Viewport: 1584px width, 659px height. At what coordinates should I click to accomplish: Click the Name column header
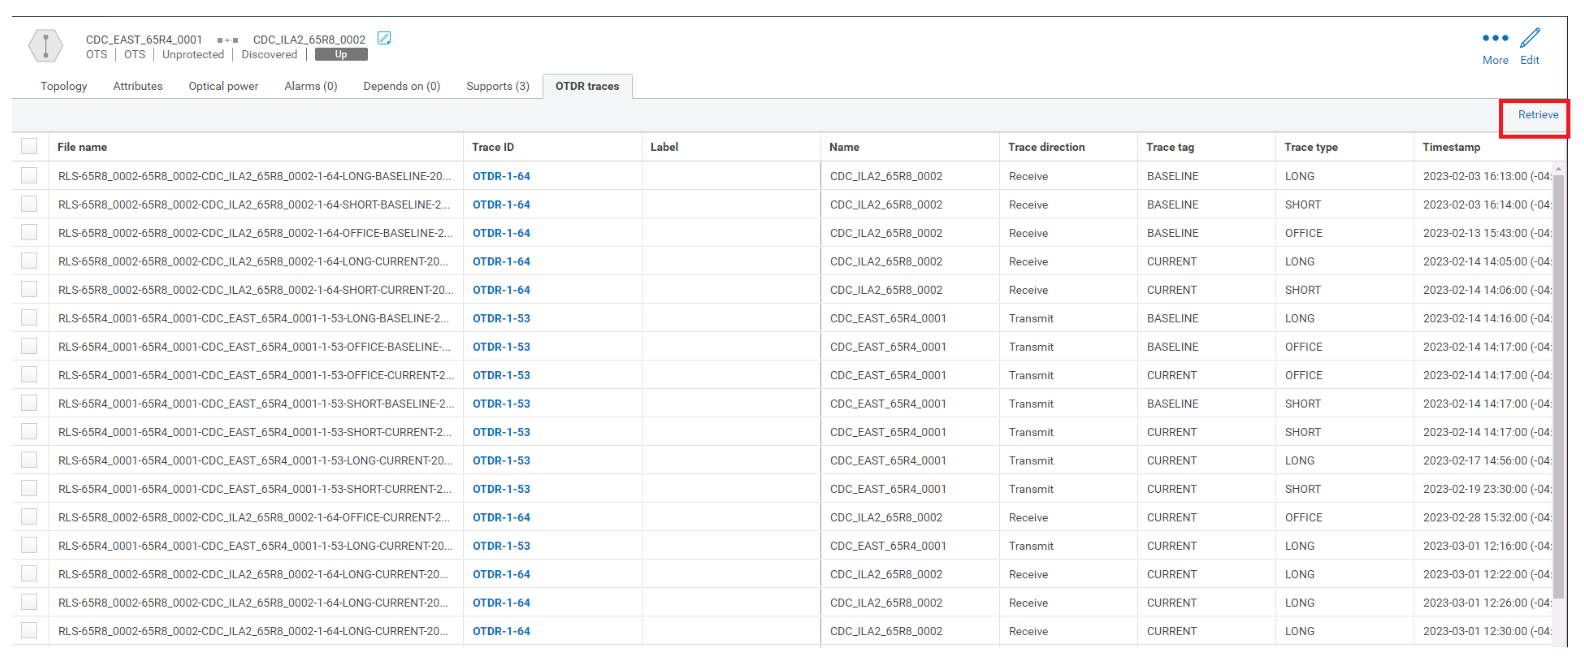tap(844, 147)
